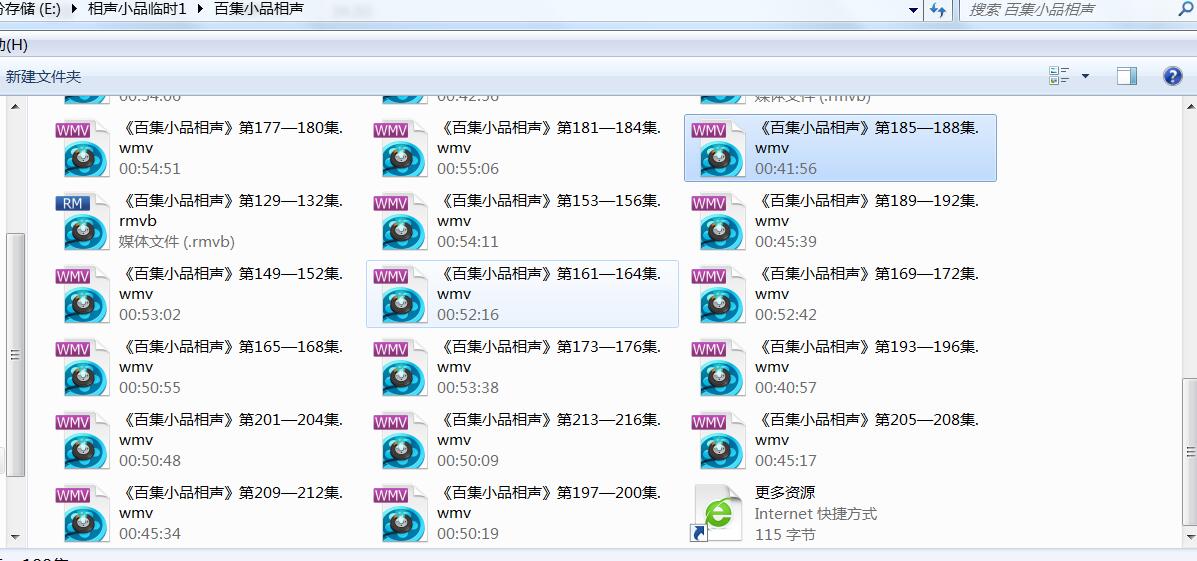Screen dimensions: 1197x561
Task: Click WMV icon of 第197—200集 file
Action: [402, 514]
